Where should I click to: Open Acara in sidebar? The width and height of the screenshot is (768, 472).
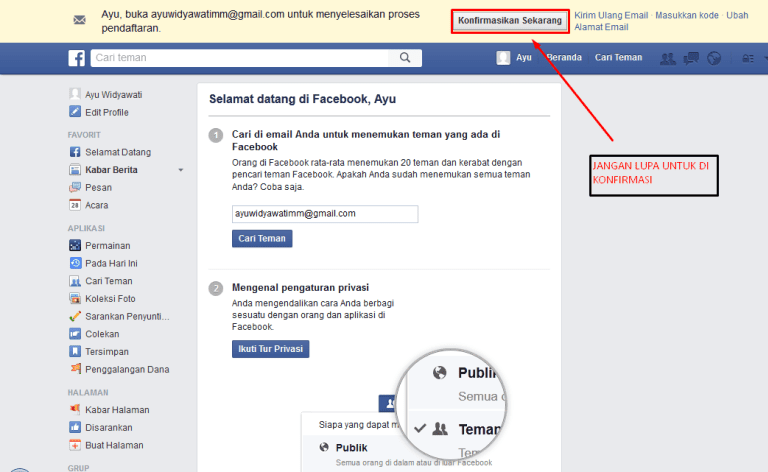[96, 205]
